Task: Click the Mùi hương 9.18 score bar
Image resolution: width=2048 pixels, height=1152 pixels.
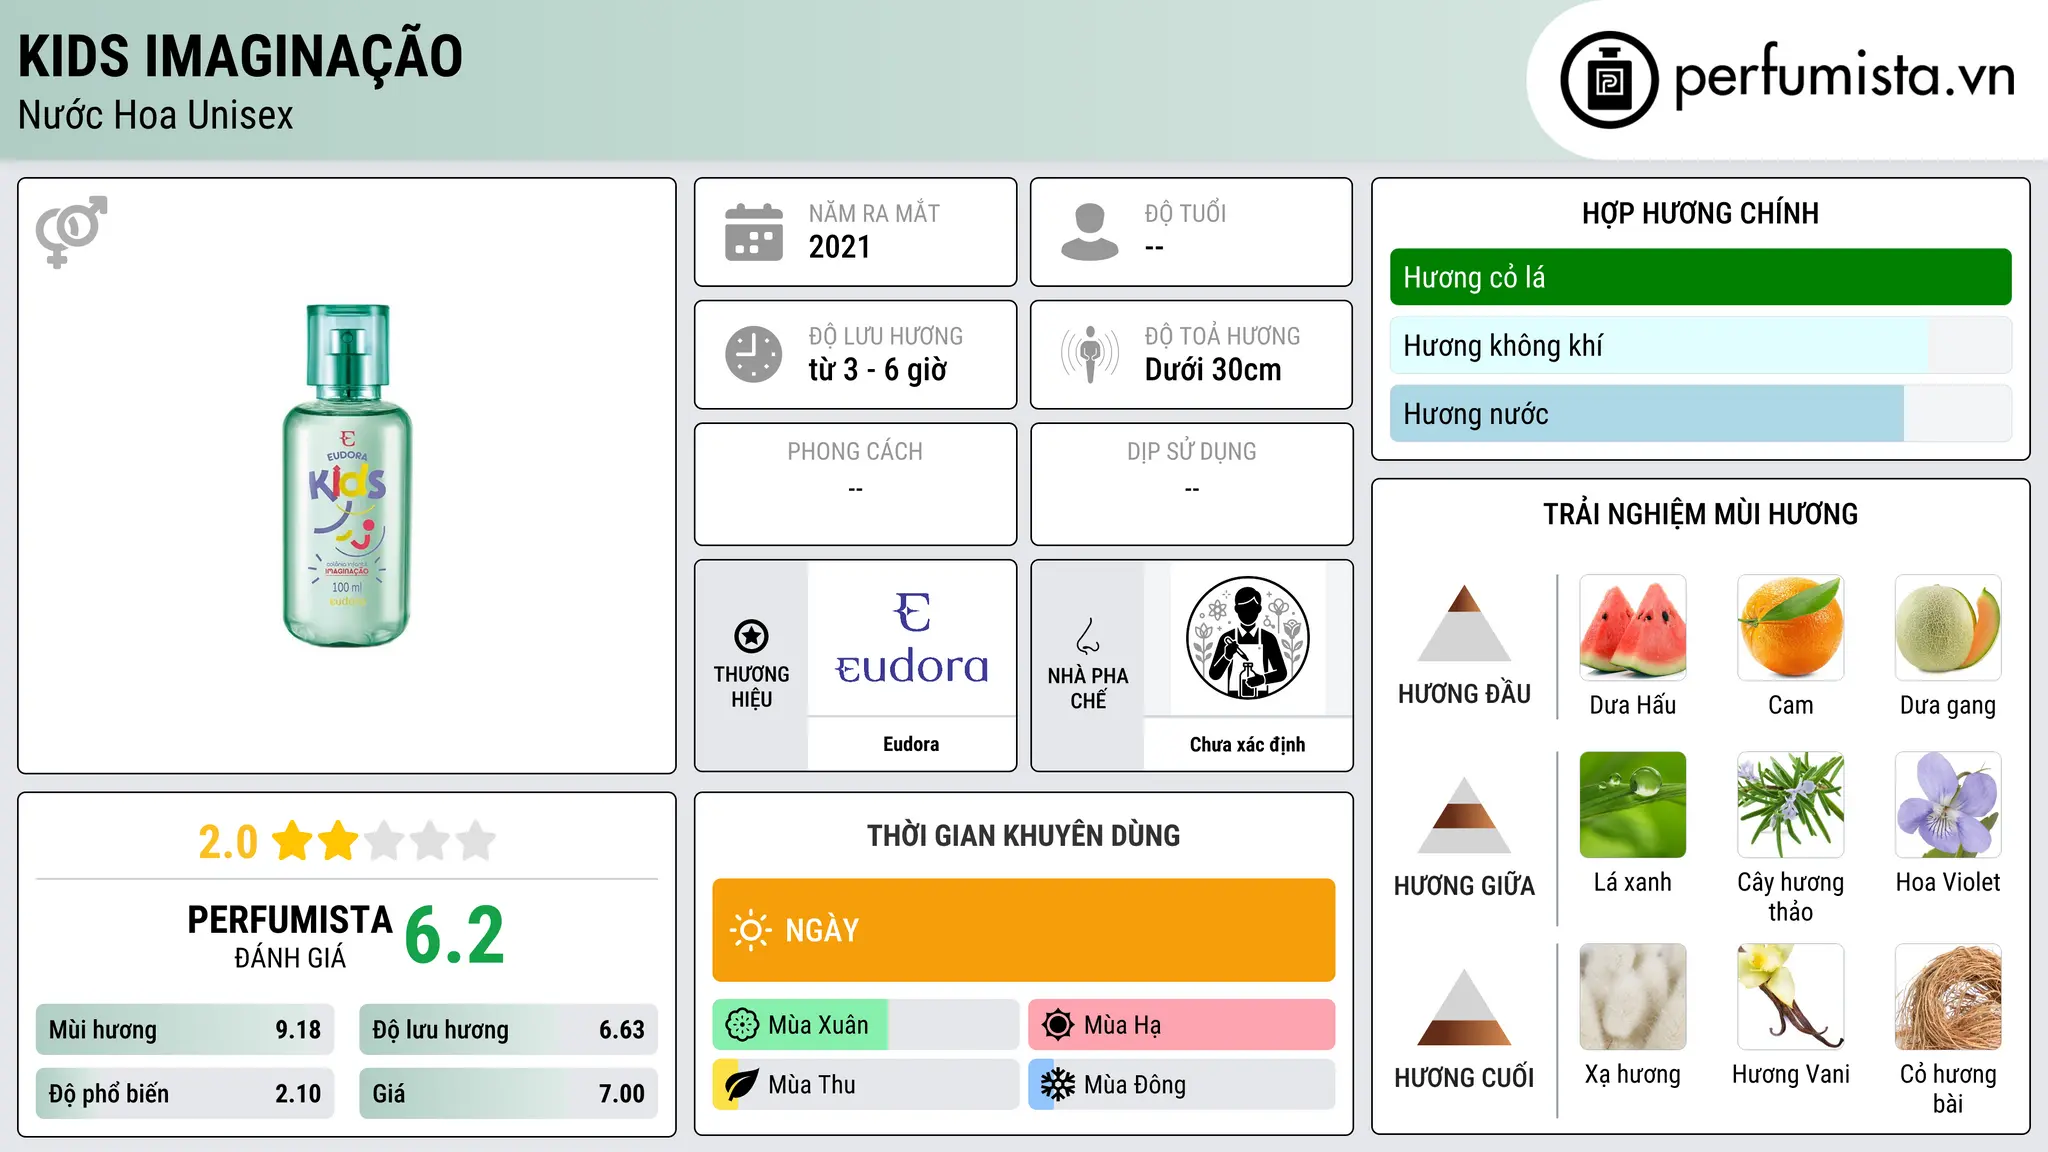Action: [185, 1030]
